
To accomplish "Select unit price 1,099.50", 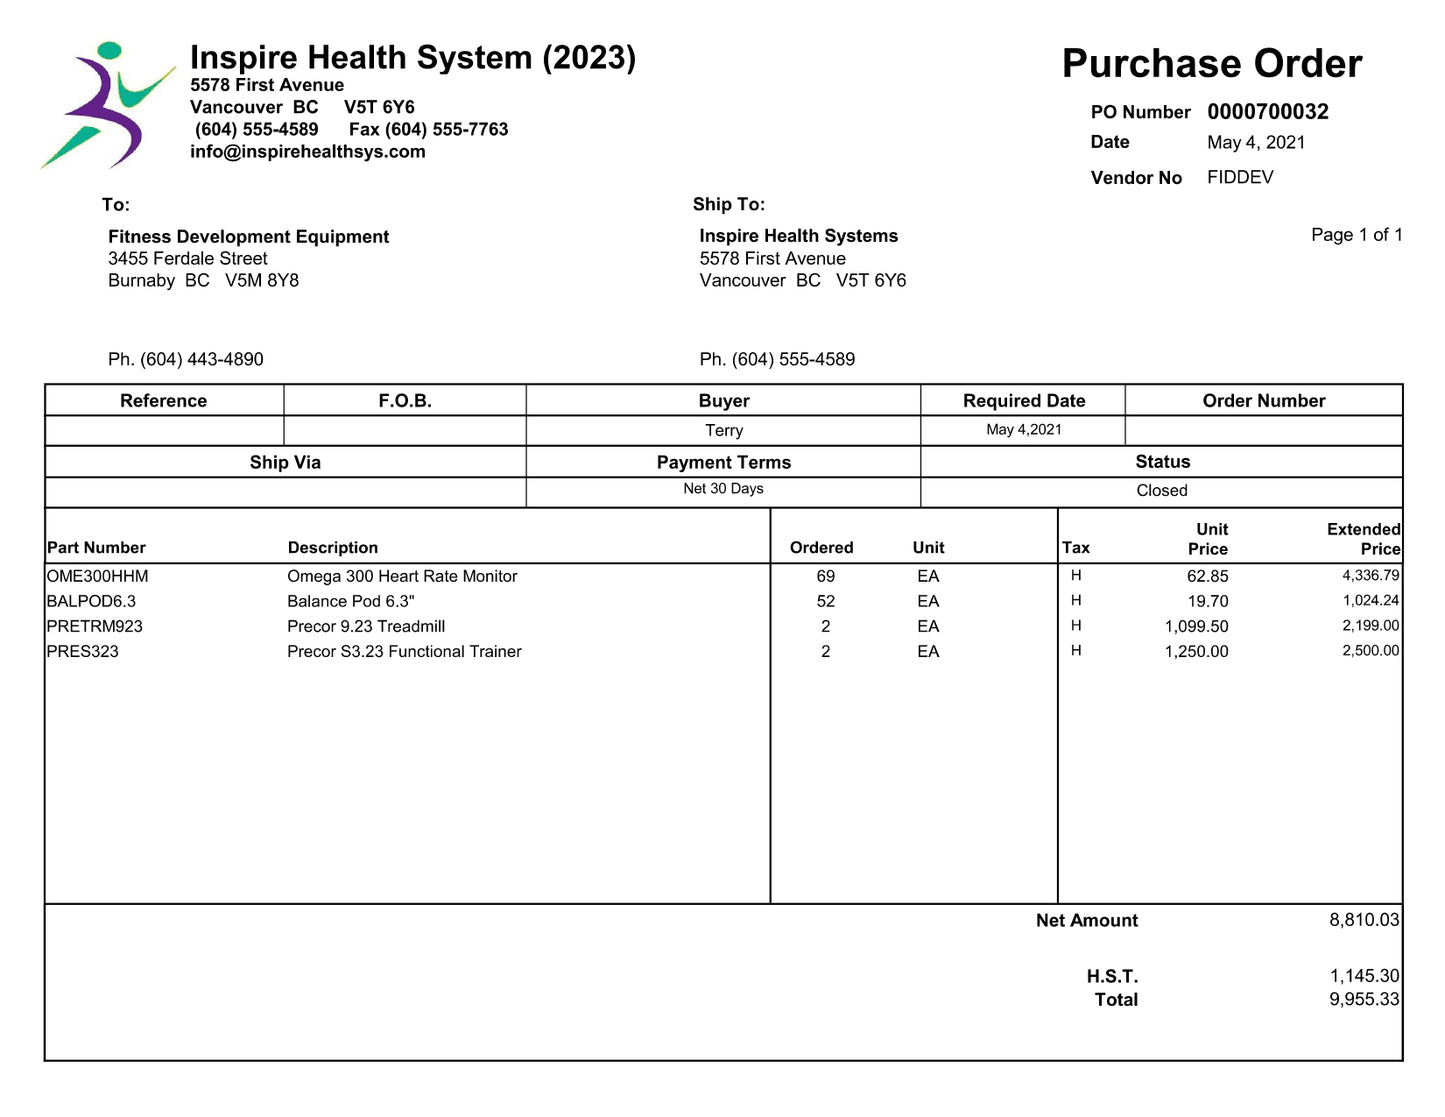I will [1197, 627].
